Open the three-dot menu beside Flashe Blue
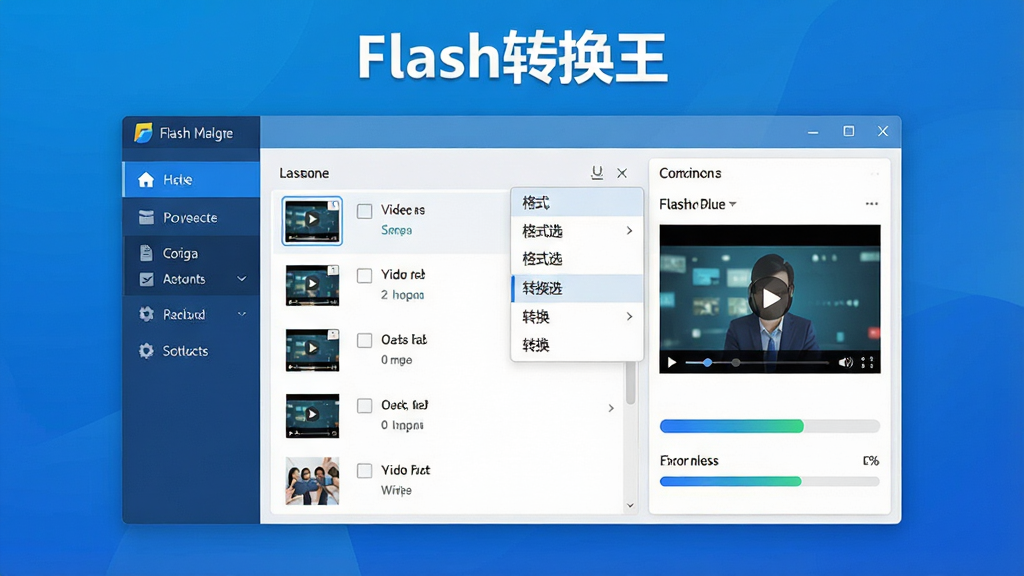Screen dimensions: 1024x576 point(871,204)
